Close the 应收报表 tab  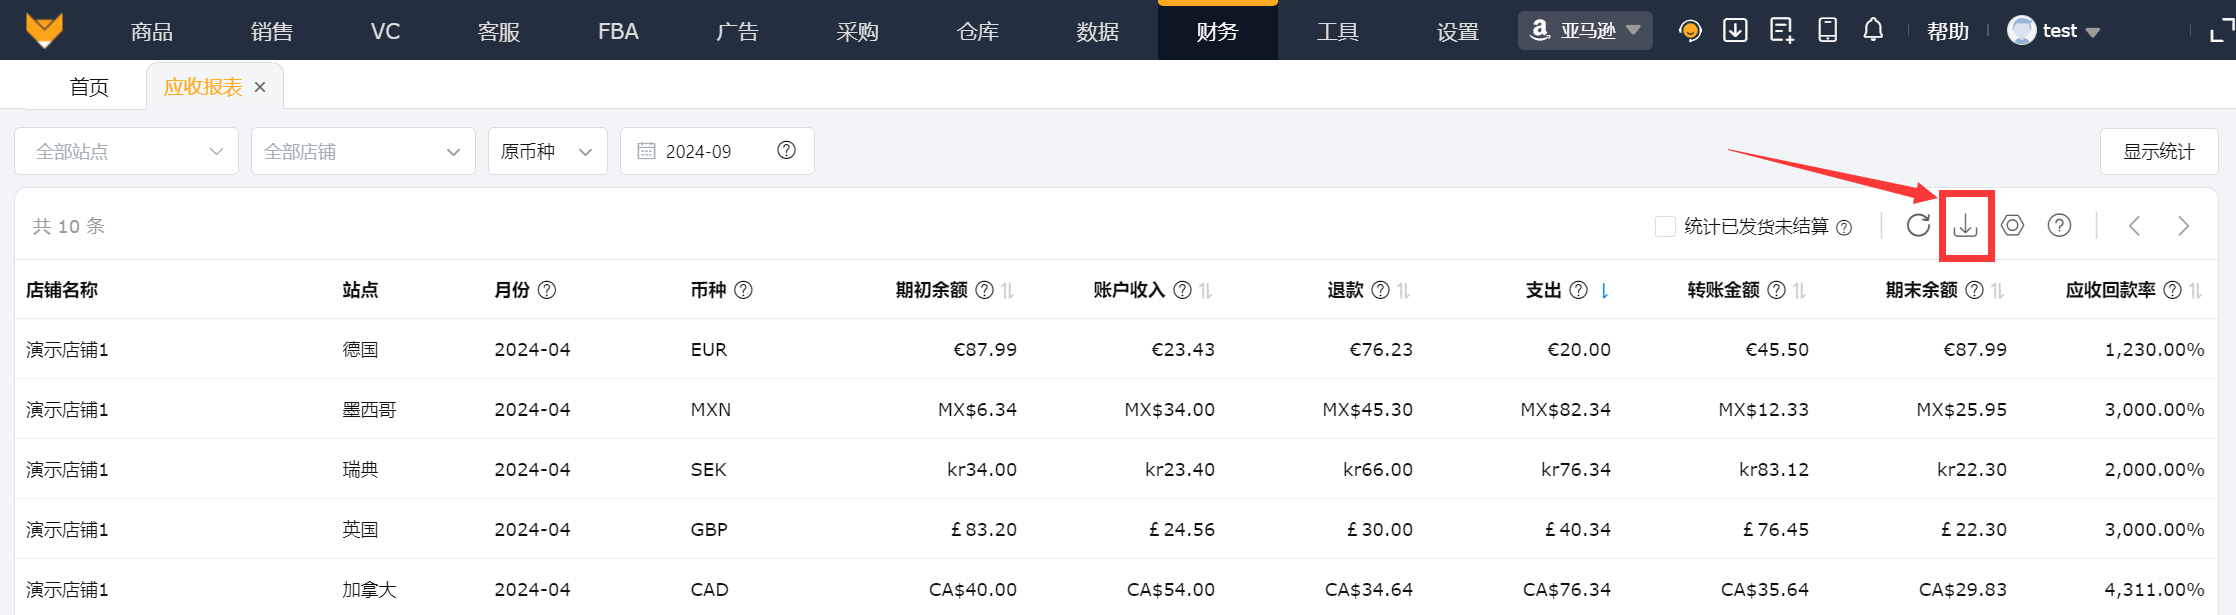(x=260, y=88)
